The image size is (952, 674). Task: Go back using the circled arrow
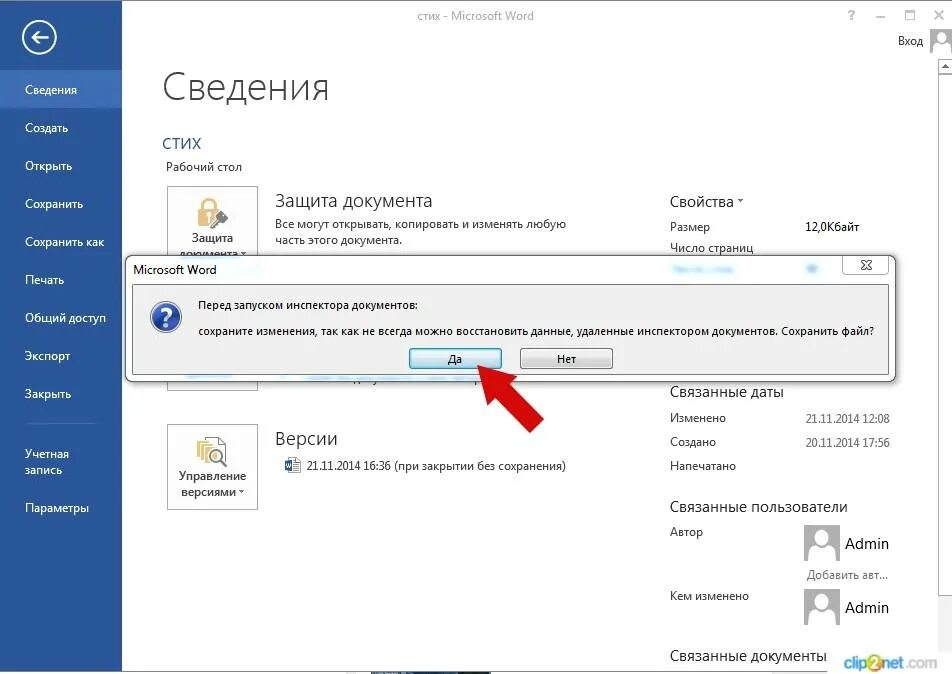39,38
